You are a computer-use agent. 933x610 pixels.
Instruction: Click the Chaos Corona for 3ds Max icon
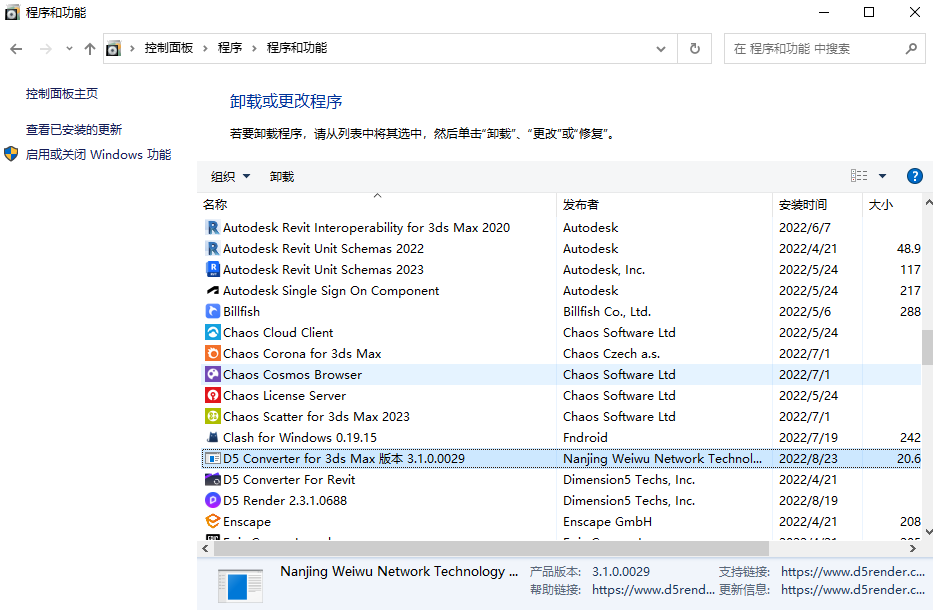212,354
